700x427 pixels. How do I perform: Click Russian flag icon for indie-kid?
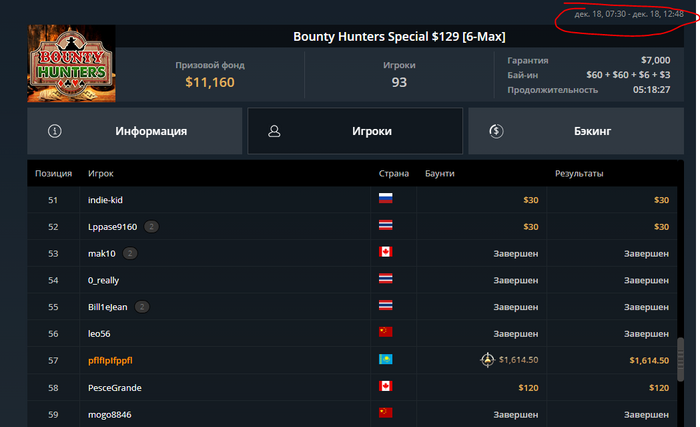coord(385,200)
